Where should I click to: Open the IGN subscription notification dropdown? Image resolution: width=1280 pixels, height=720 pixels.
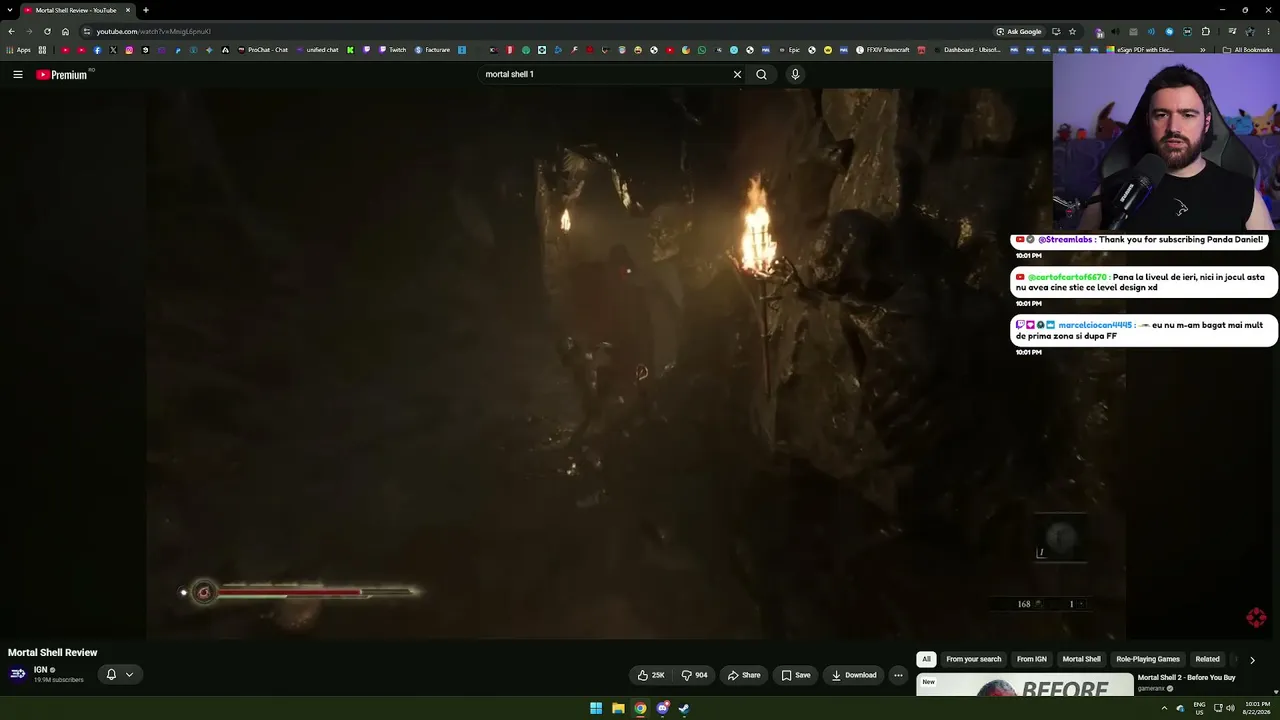[119, 674]
